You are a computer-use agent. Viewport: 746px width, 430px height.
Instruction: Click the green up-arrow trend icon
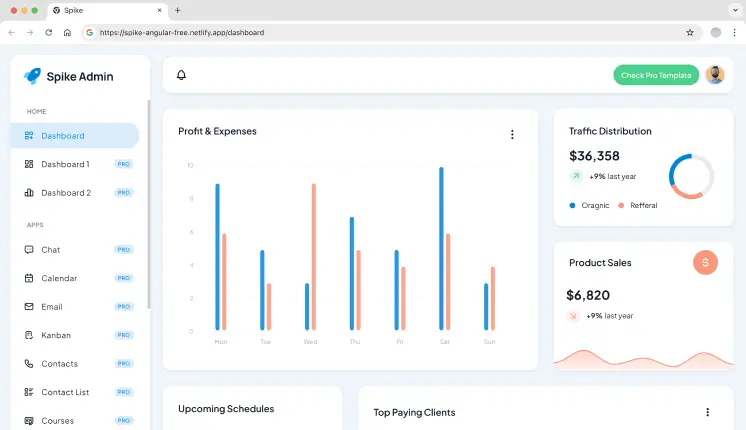pos(576,176)
